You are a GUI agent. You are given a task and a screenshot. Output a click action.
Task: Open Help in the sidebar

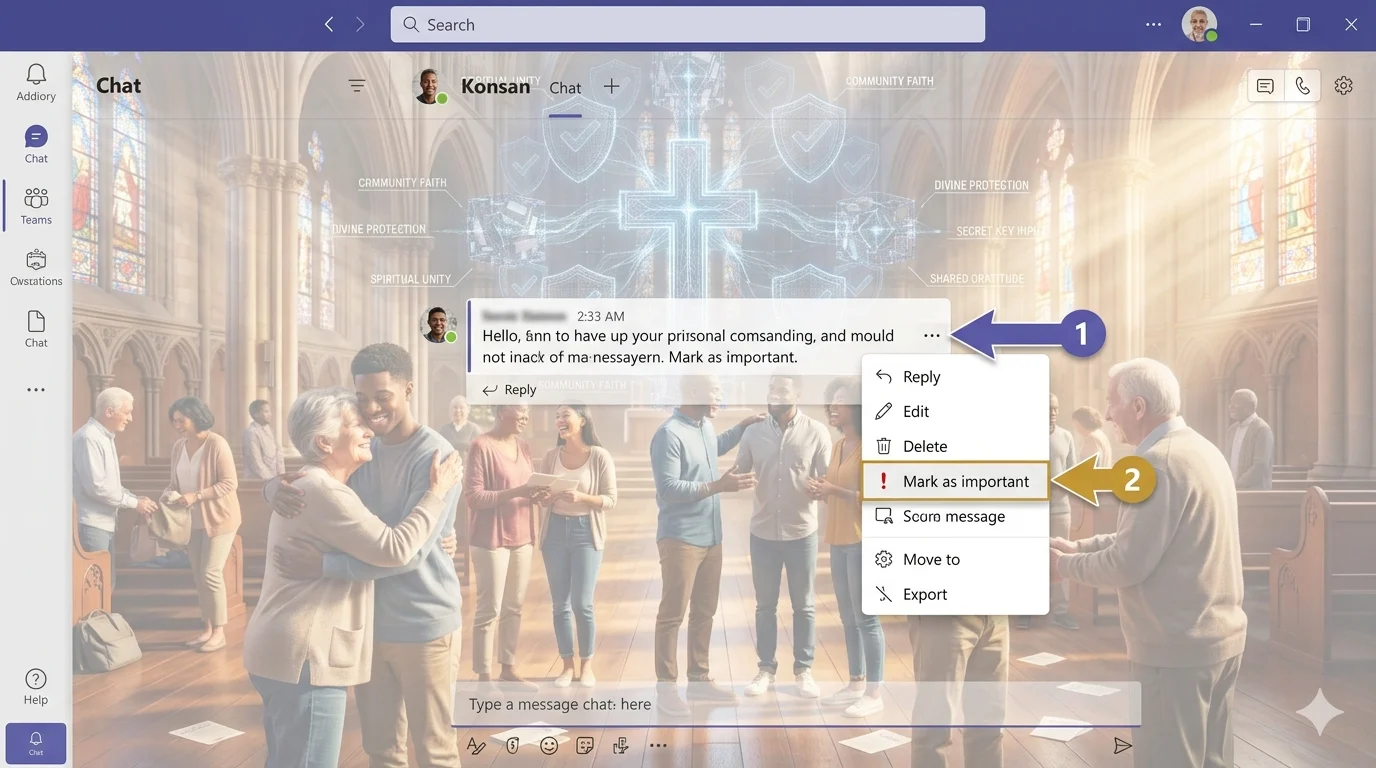click(36, 686)
